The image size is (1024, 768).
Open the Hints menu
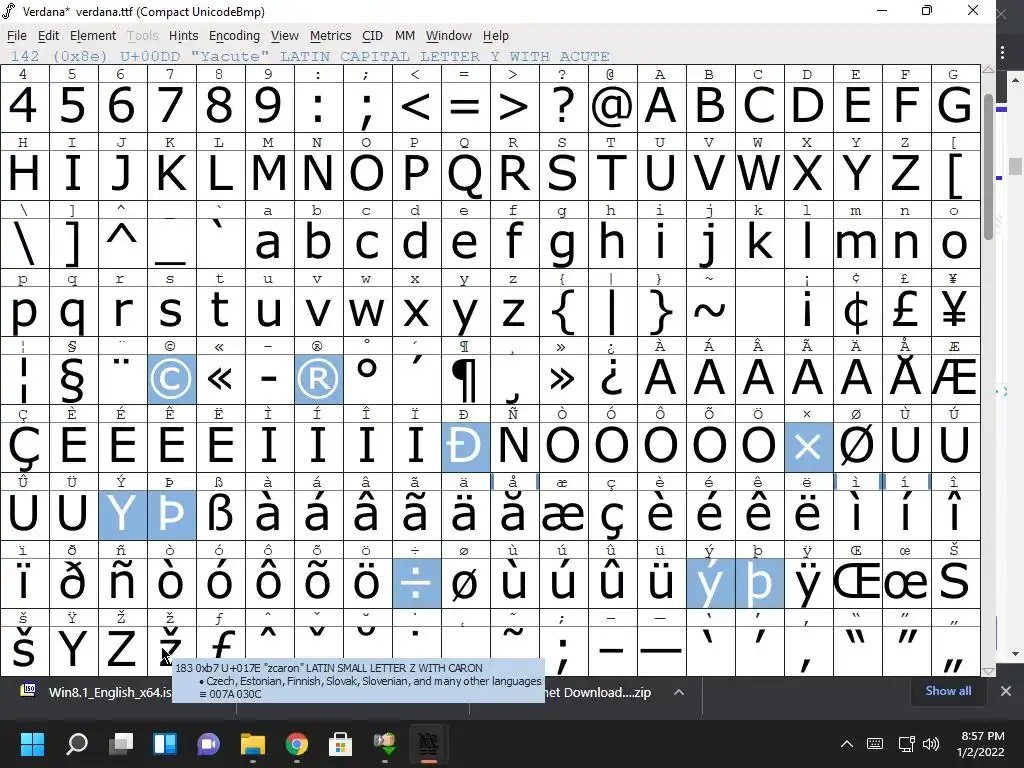[184, 36]
